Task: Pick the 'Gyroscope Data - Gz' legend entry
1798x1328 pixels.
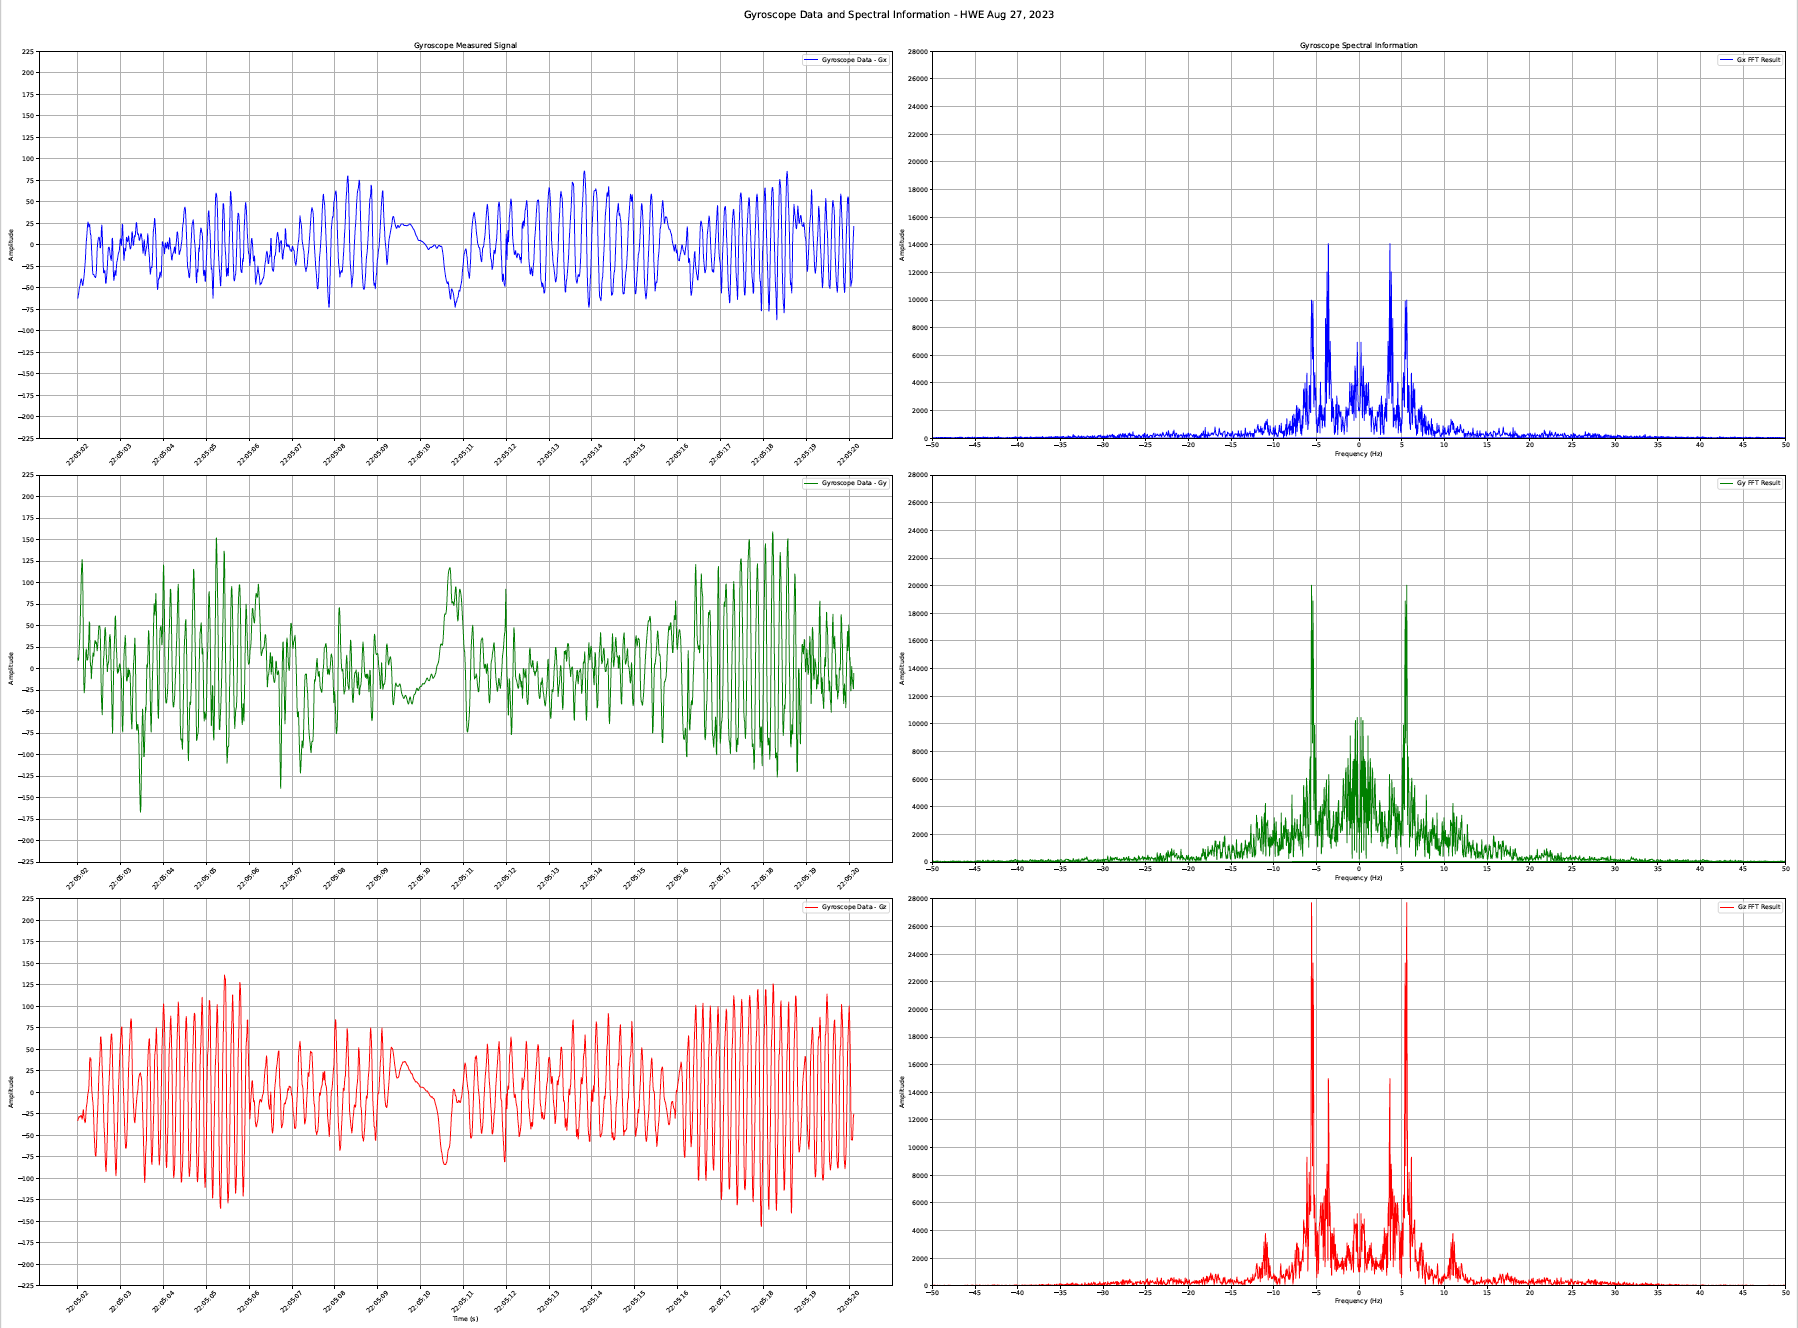Action: click(854, 907)
